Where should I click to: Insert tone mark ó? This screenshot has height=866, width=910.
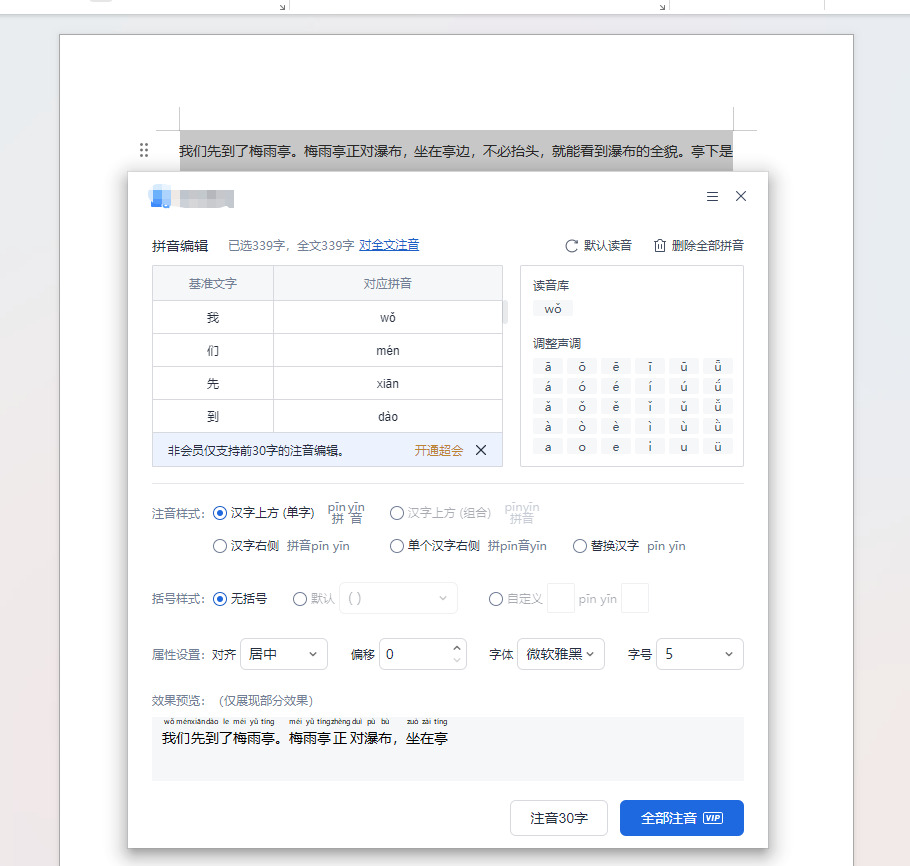tap(582, 387)
